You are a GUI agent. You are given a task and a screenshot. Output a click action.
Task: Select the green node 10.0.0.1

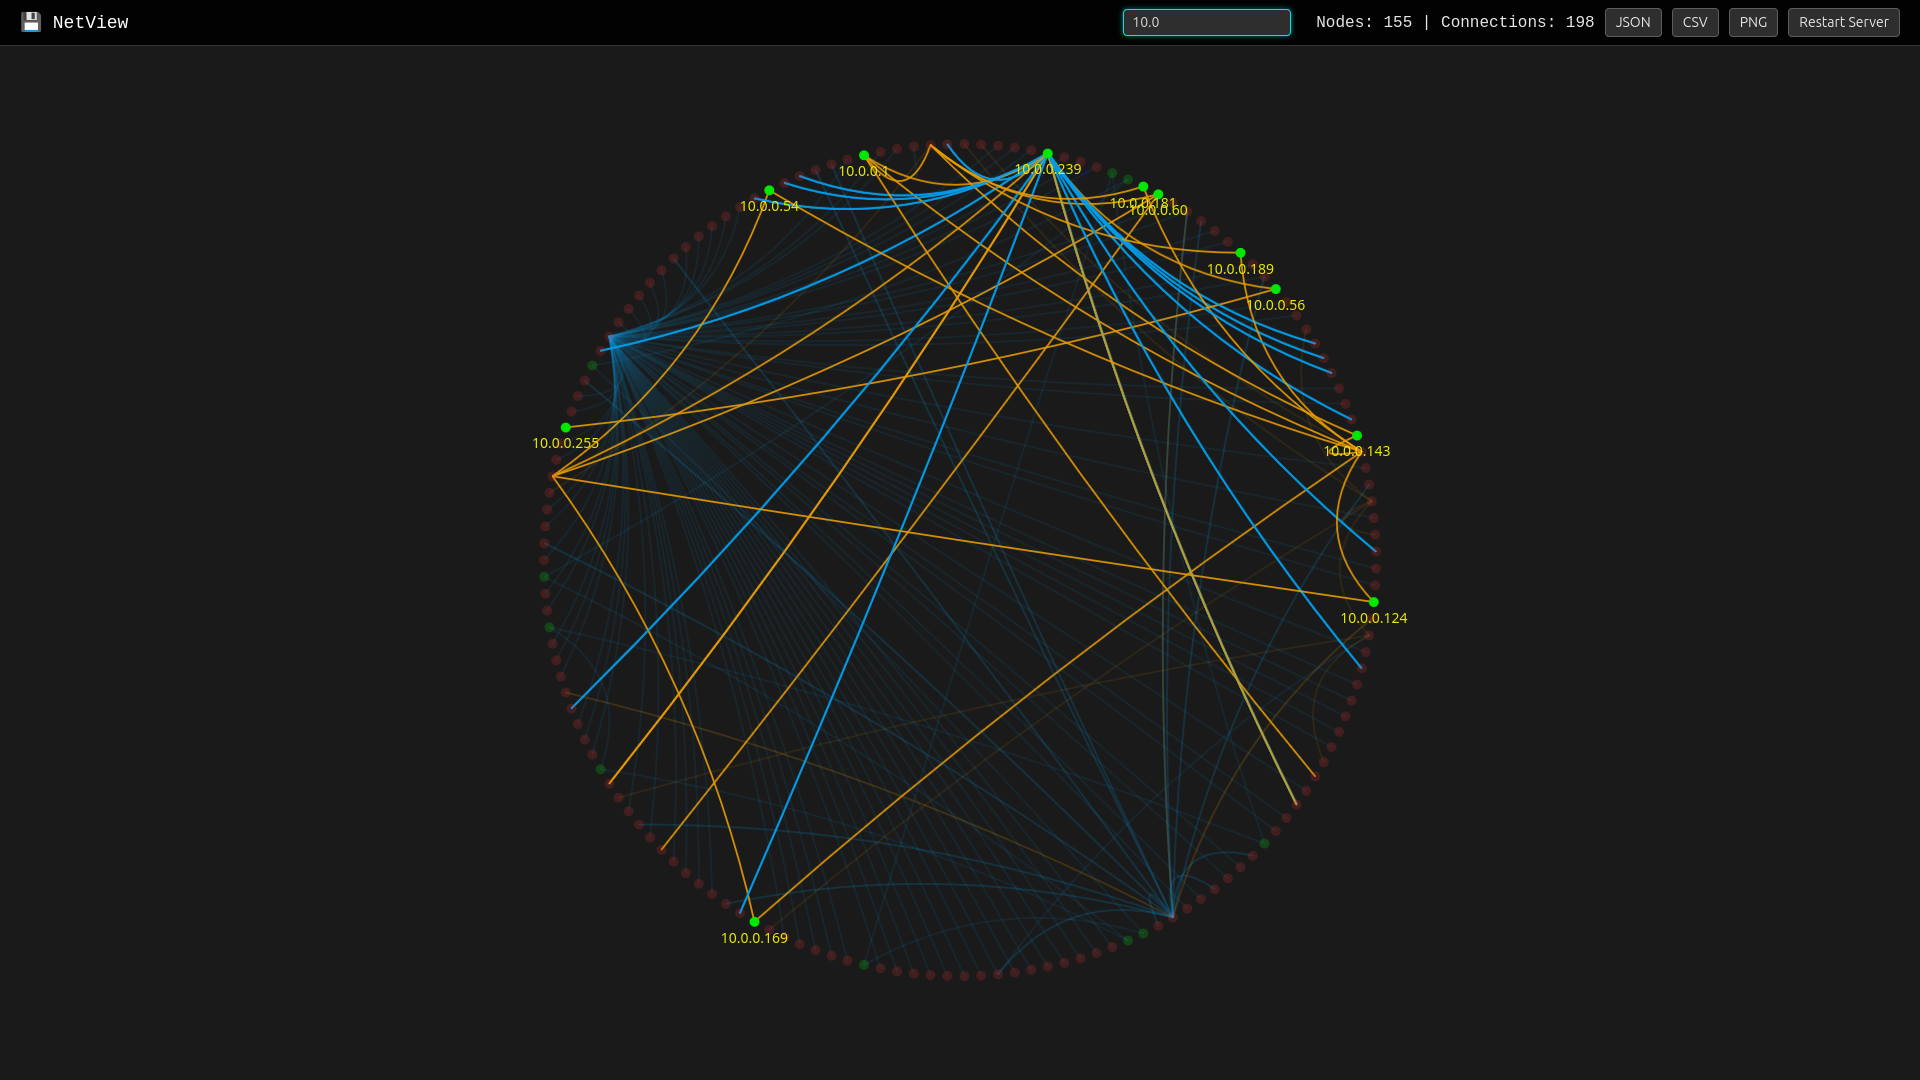tap(864, 154)
